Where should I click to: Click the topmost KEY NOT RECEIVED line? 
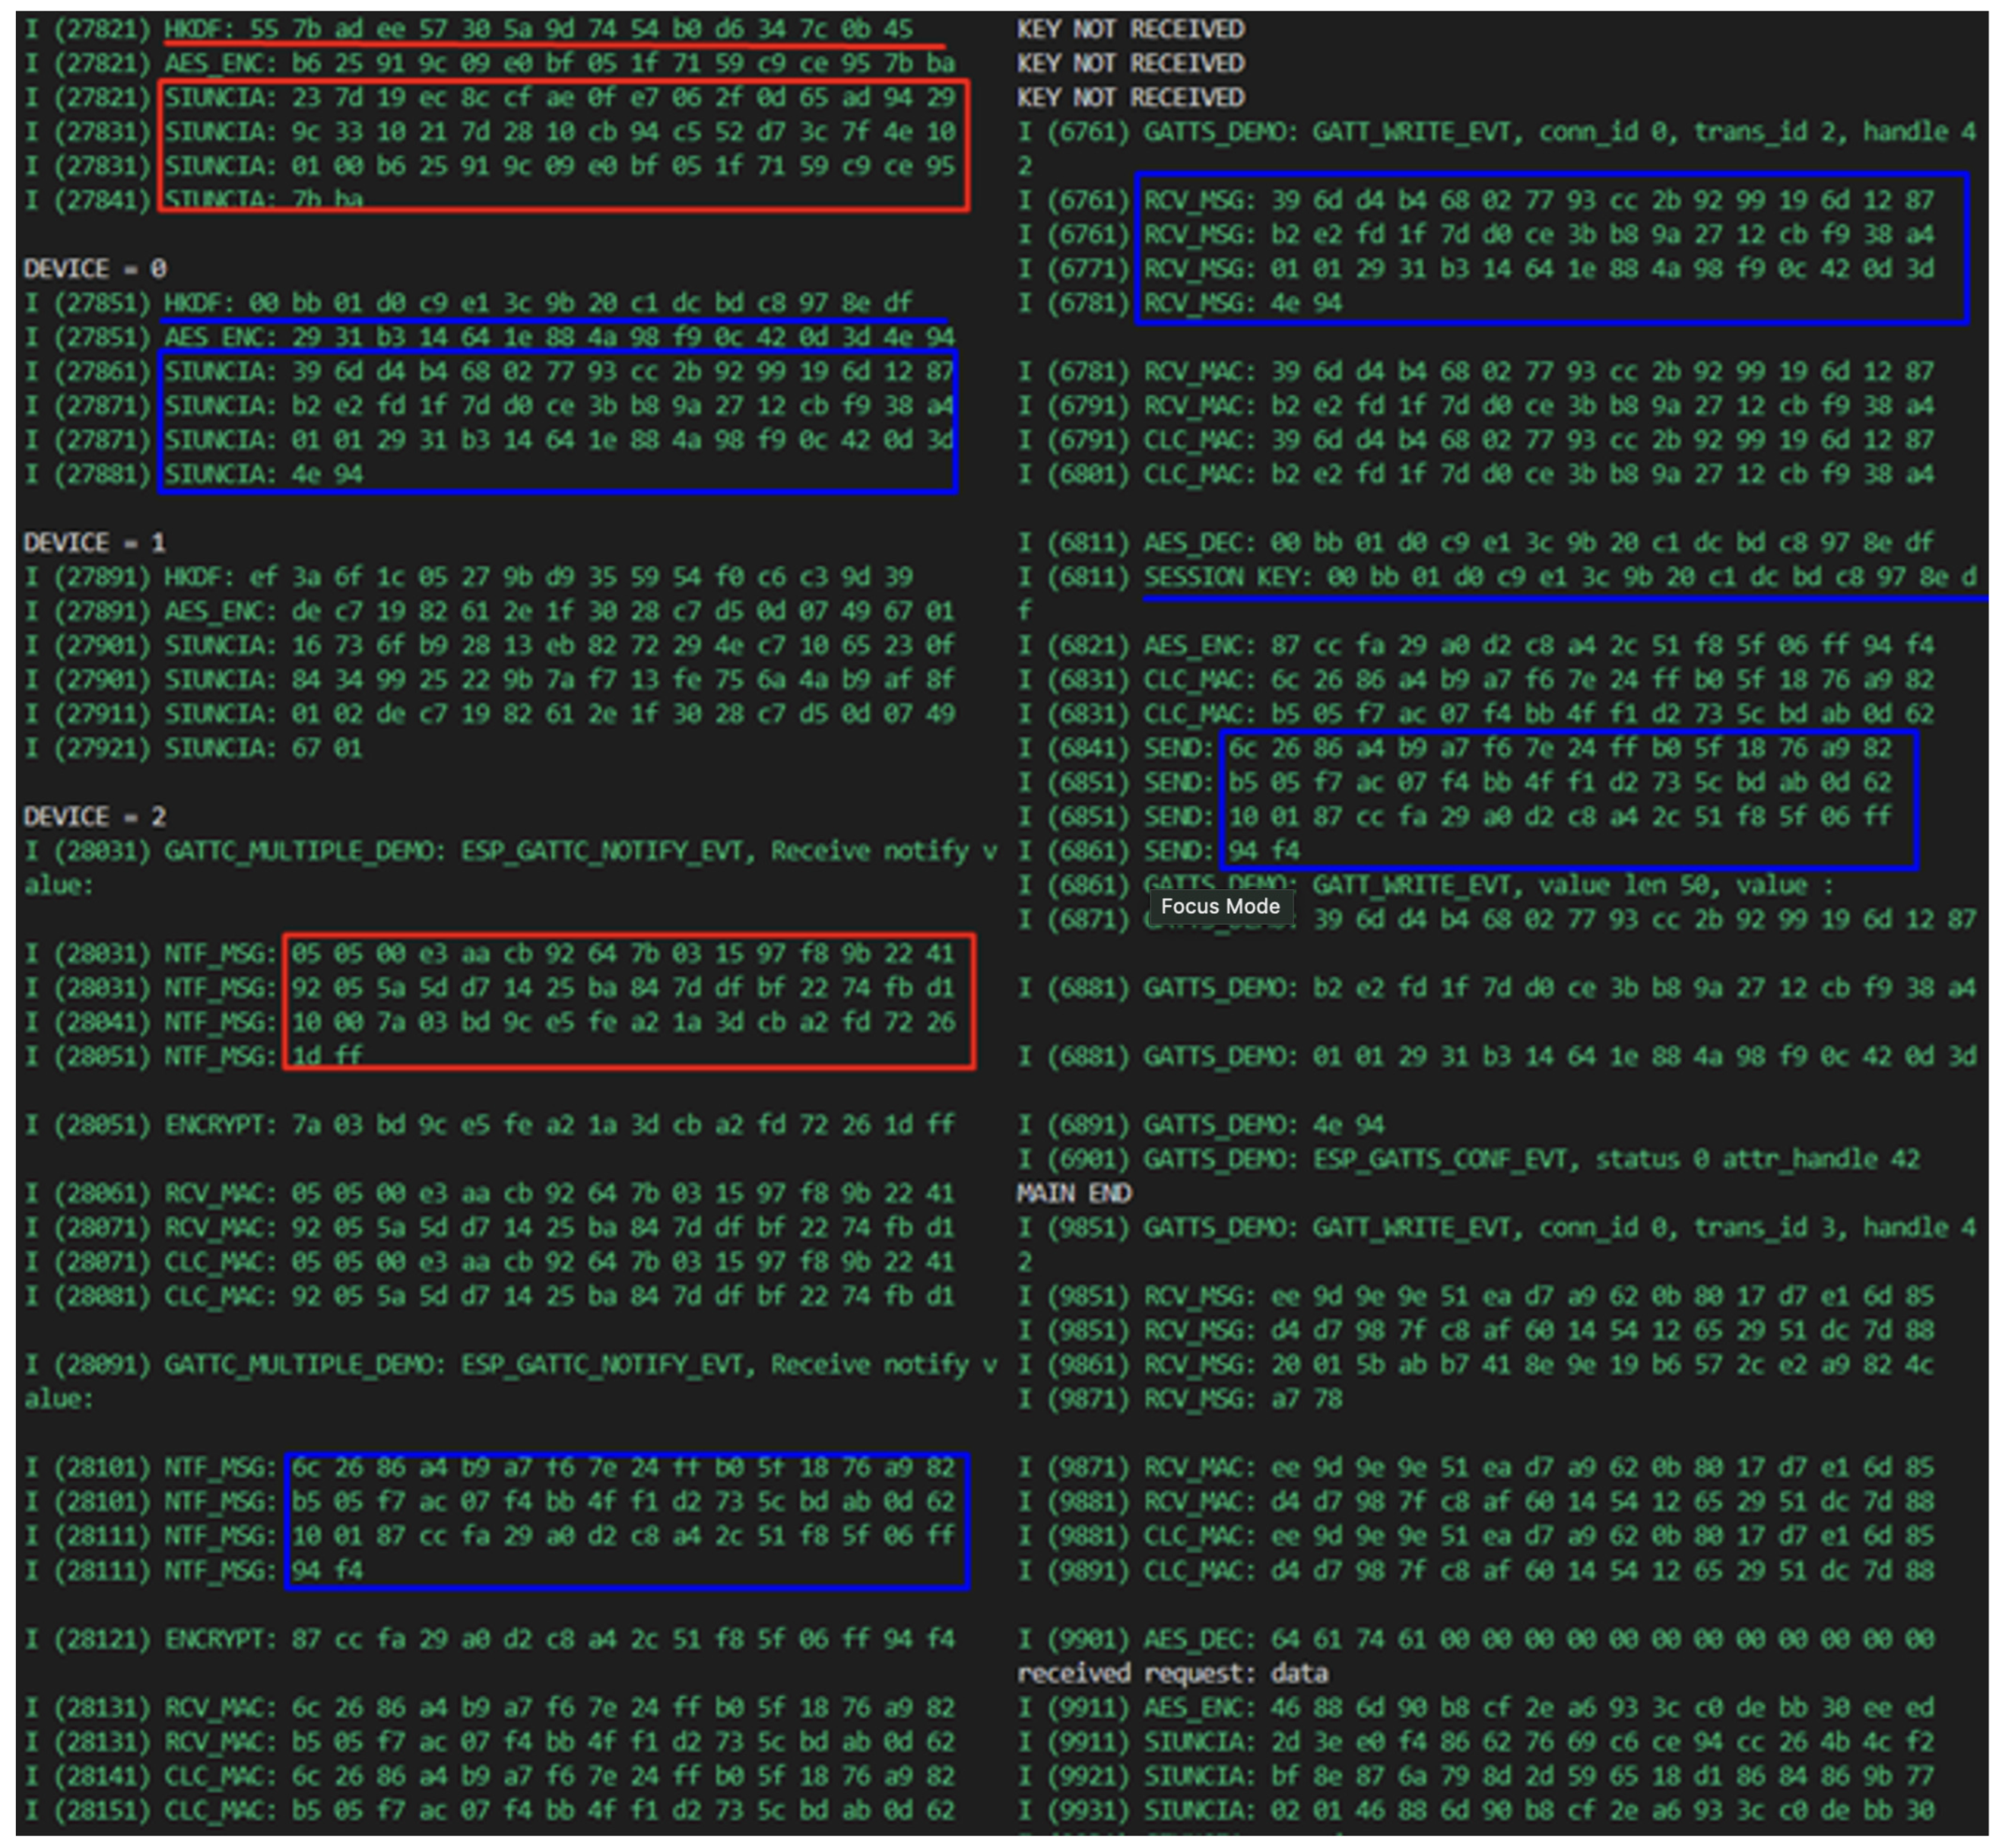point(1130,29)
